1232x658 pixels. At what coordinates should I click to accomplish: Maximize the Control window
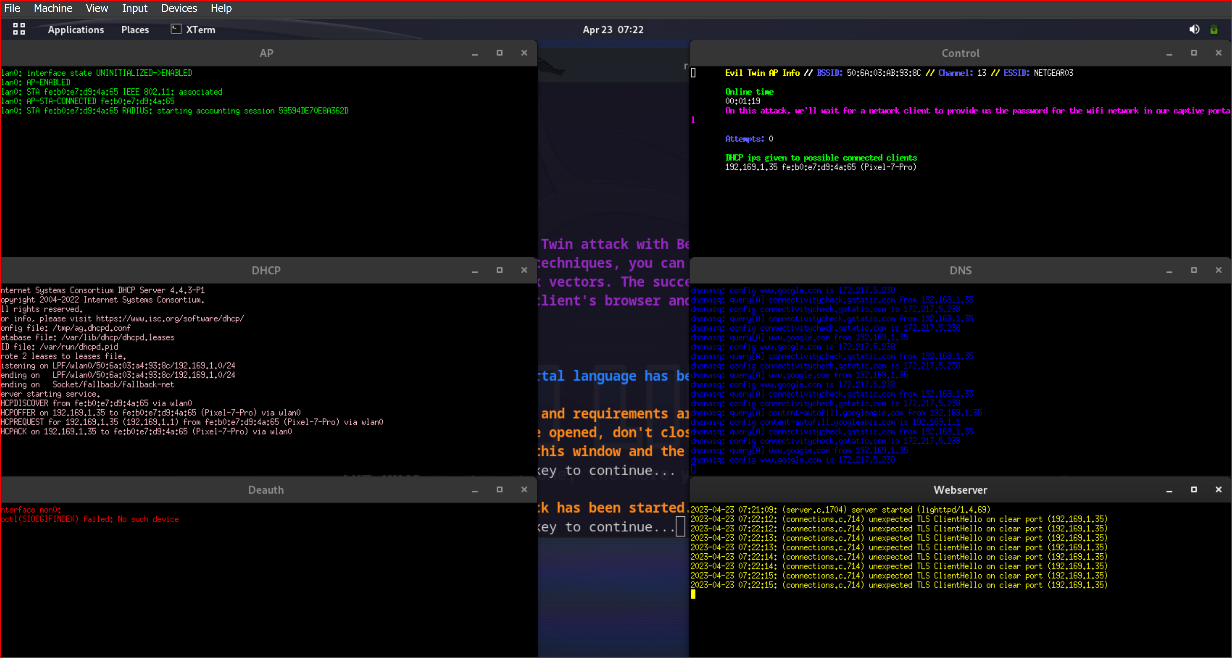click(1194, 53)
